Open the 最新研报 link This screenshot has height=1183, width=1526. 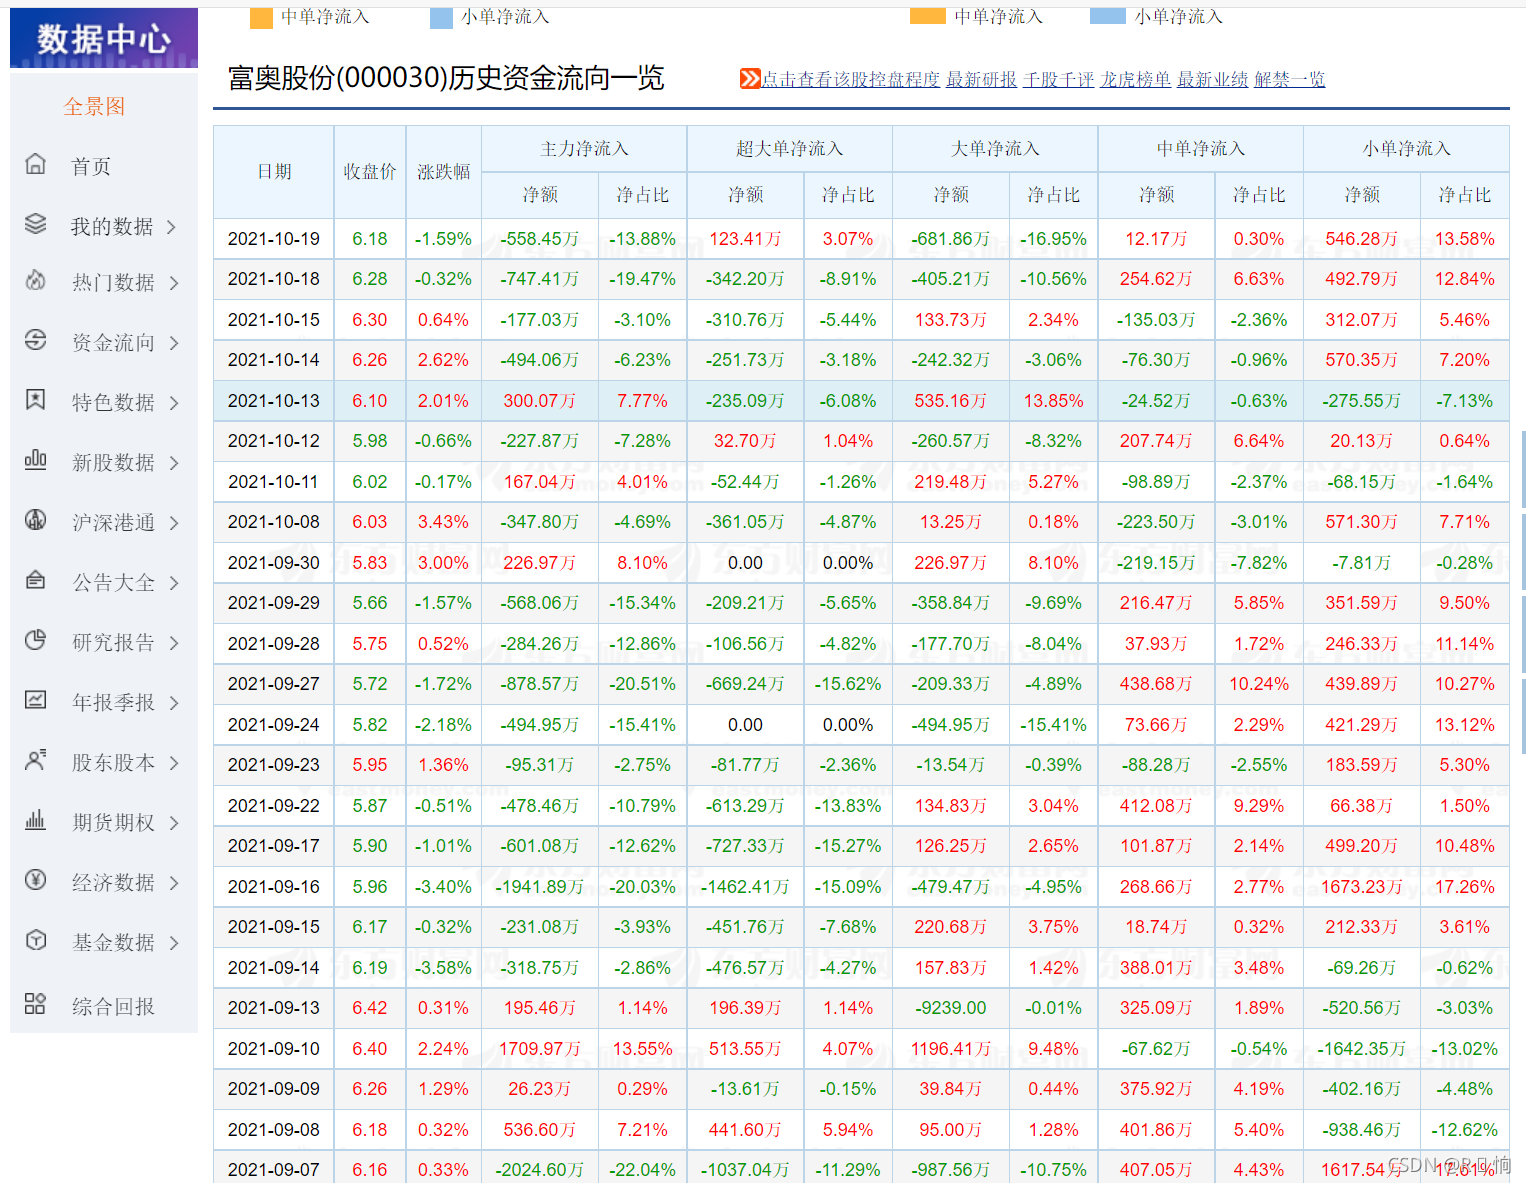[x=981, y=79]
